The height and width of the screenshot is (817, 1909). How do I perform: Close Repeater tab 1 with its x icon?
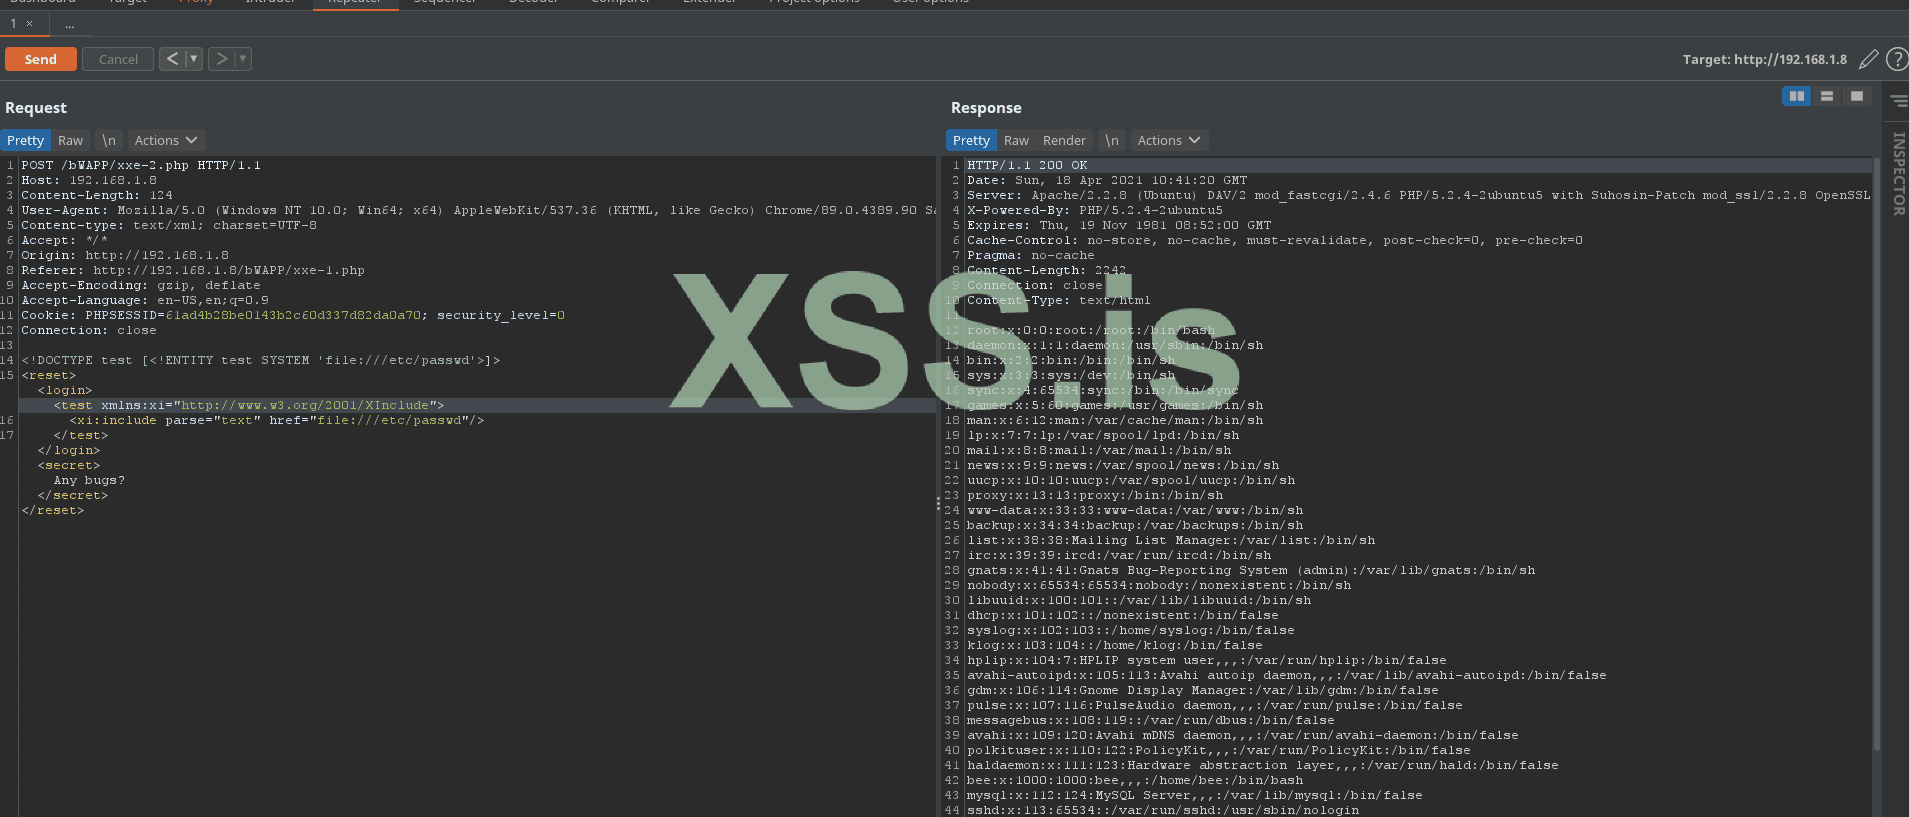click(x=30, y=23)
